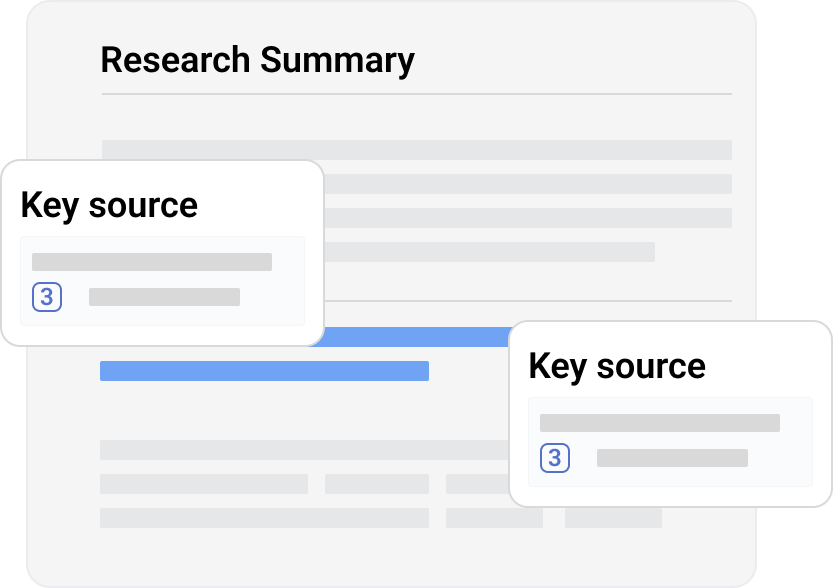Click the wide gray line above the bottom rows
The image size is (833, 588).
[305, 450]
